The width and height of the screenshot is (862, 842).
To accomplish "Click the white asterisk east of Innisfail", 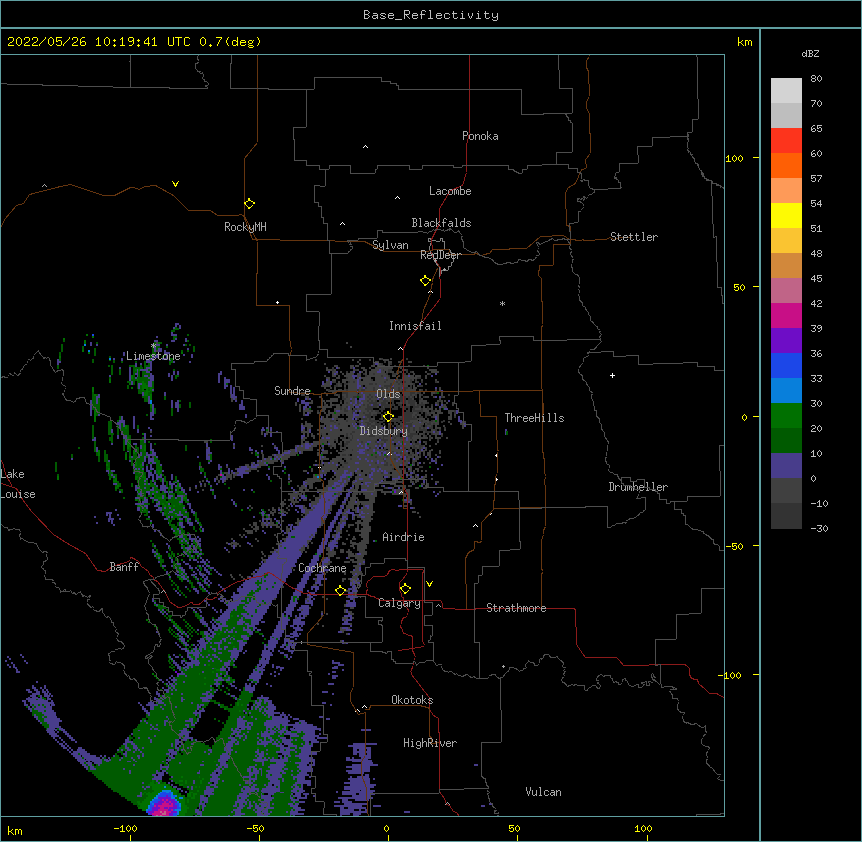I will [x=502, y=303].
